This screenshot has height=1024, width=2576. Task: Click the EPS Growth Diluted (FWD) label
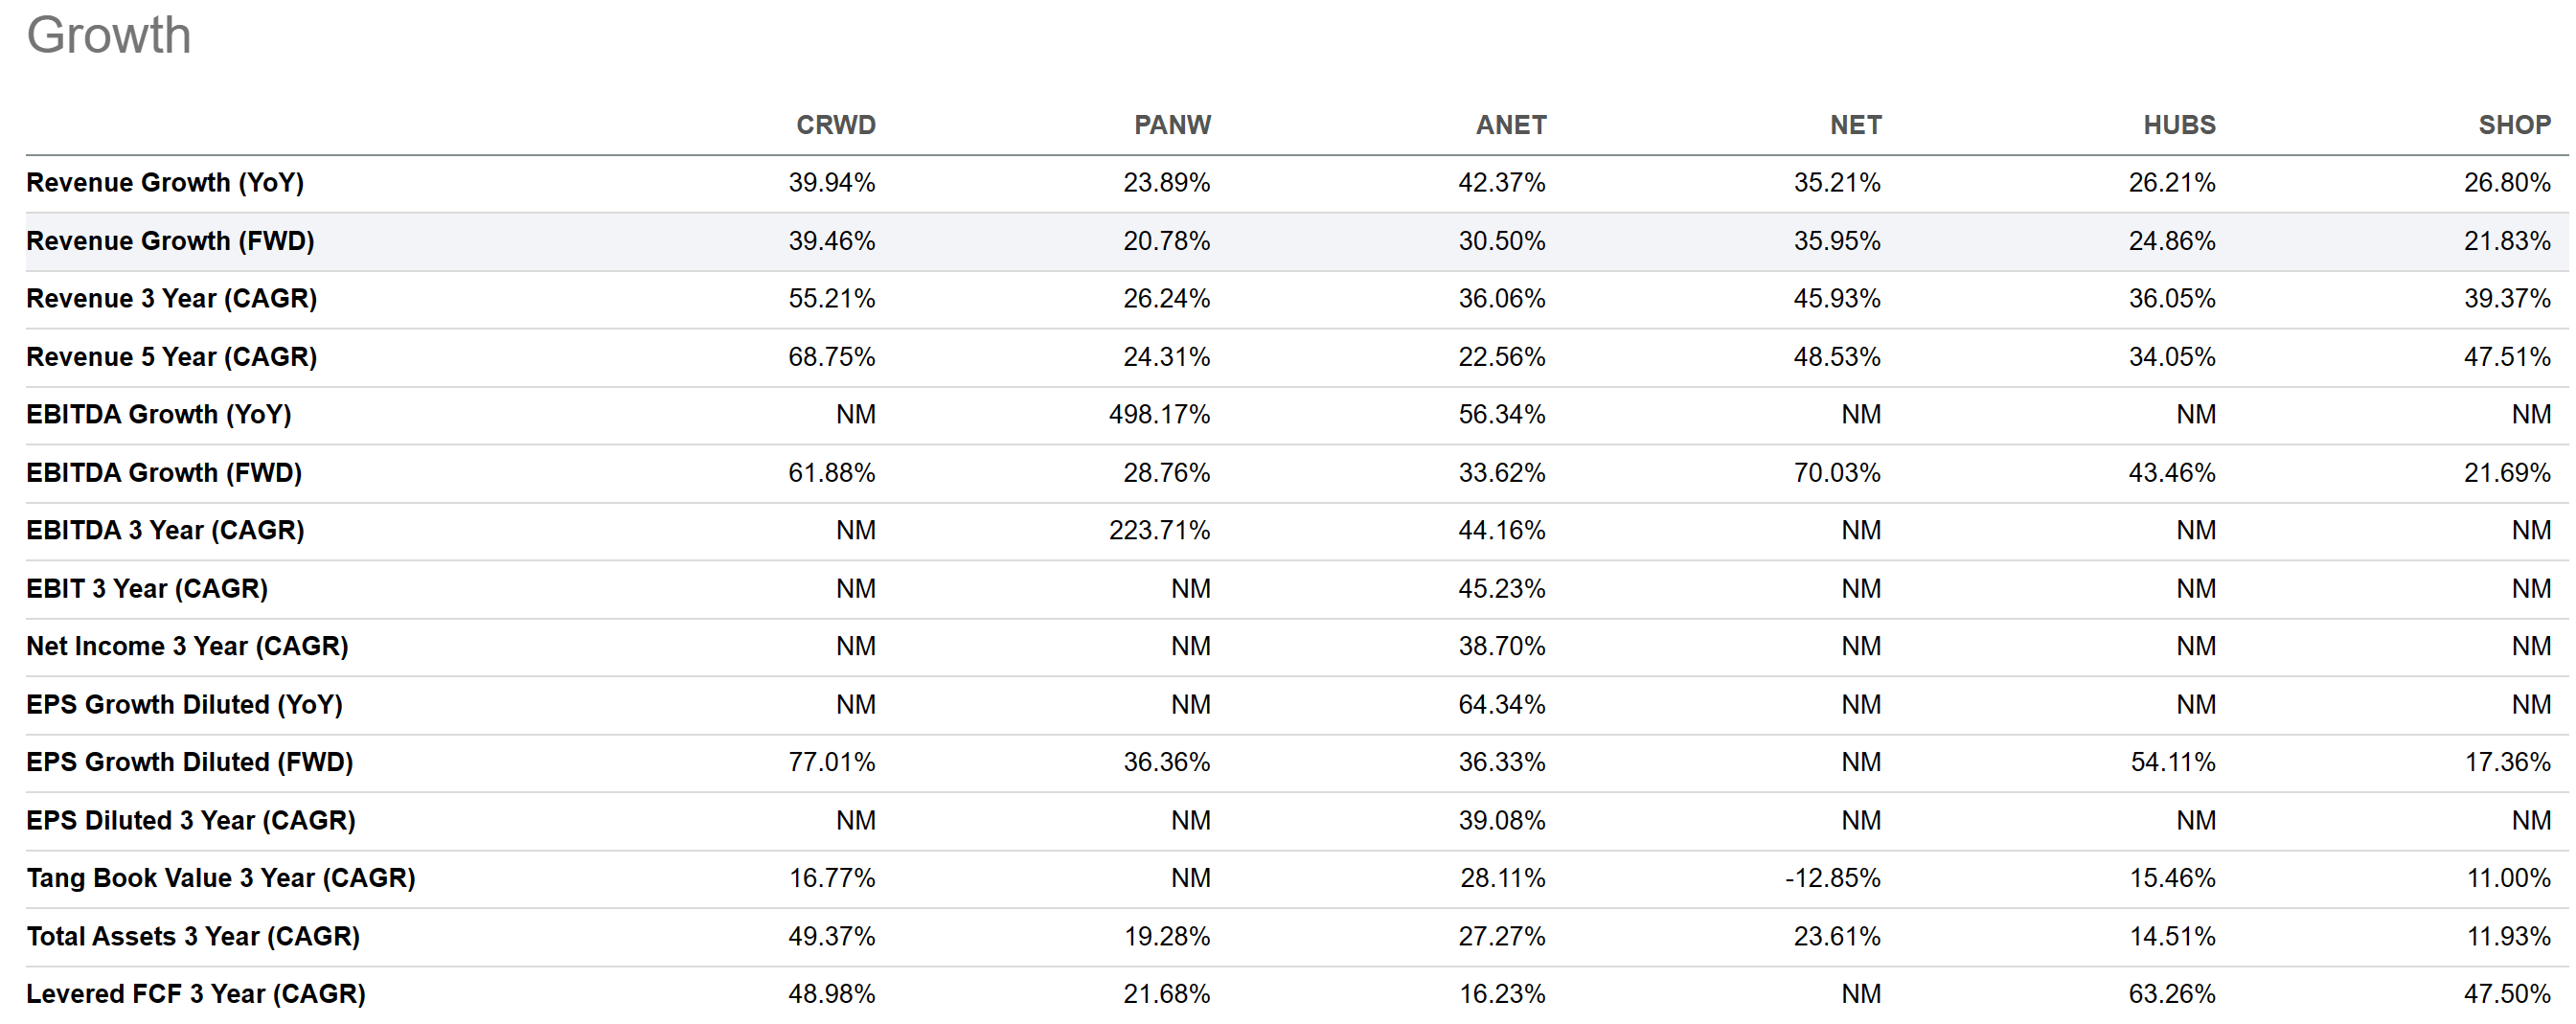coord(190,763)
